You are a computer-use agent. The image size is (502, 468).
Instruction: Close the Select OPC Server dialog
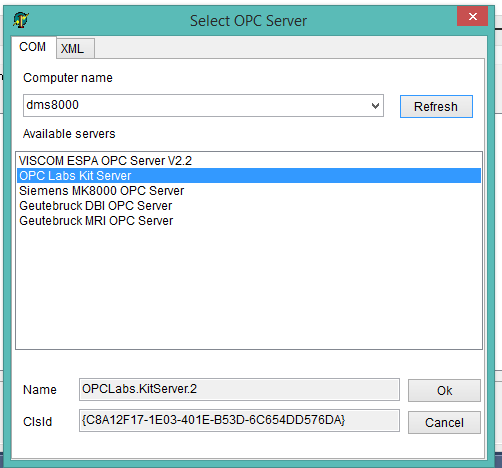pyautogui.click(x=472, y=16)
